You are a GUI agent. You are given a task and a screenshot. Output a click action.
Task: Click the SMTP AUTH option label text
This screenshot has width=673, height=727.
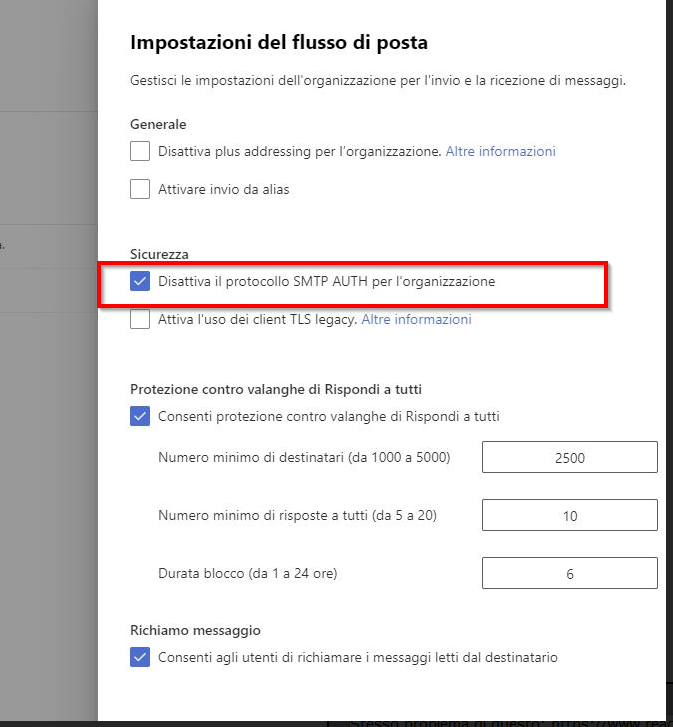click(327, 281)
